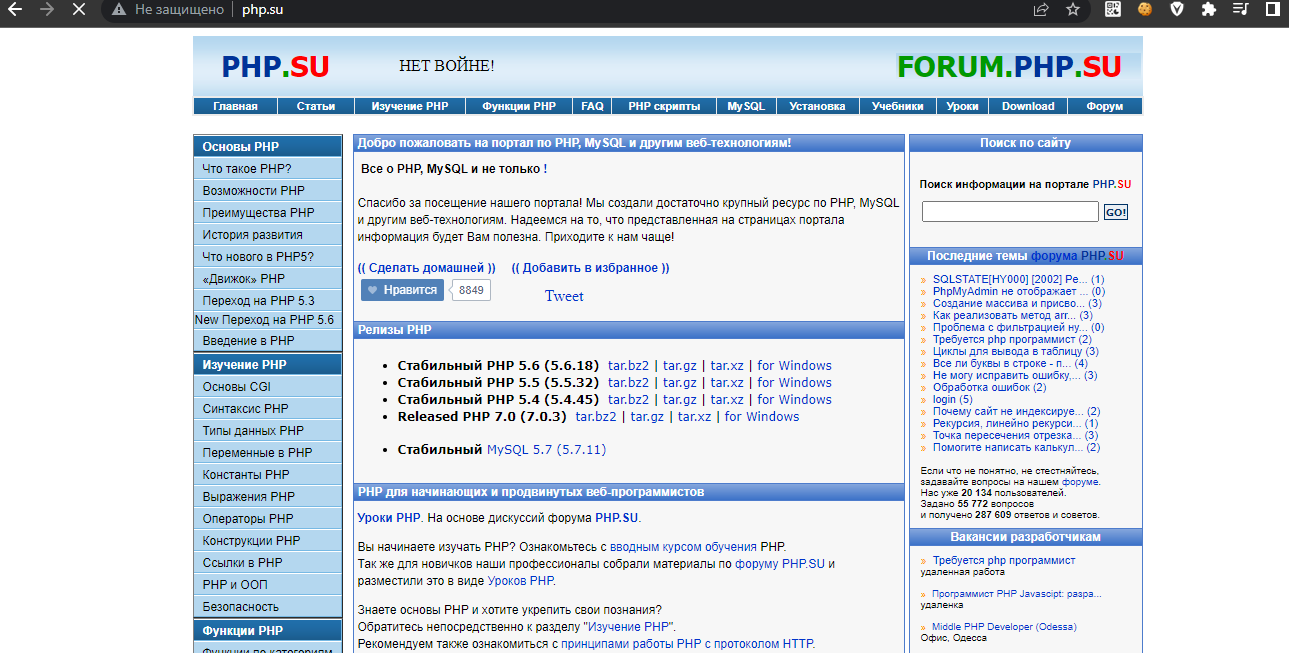Open 'Что такое PHP?' sidebar link
The height and width of the screenshot is (653, 1289).
point(247,169)
